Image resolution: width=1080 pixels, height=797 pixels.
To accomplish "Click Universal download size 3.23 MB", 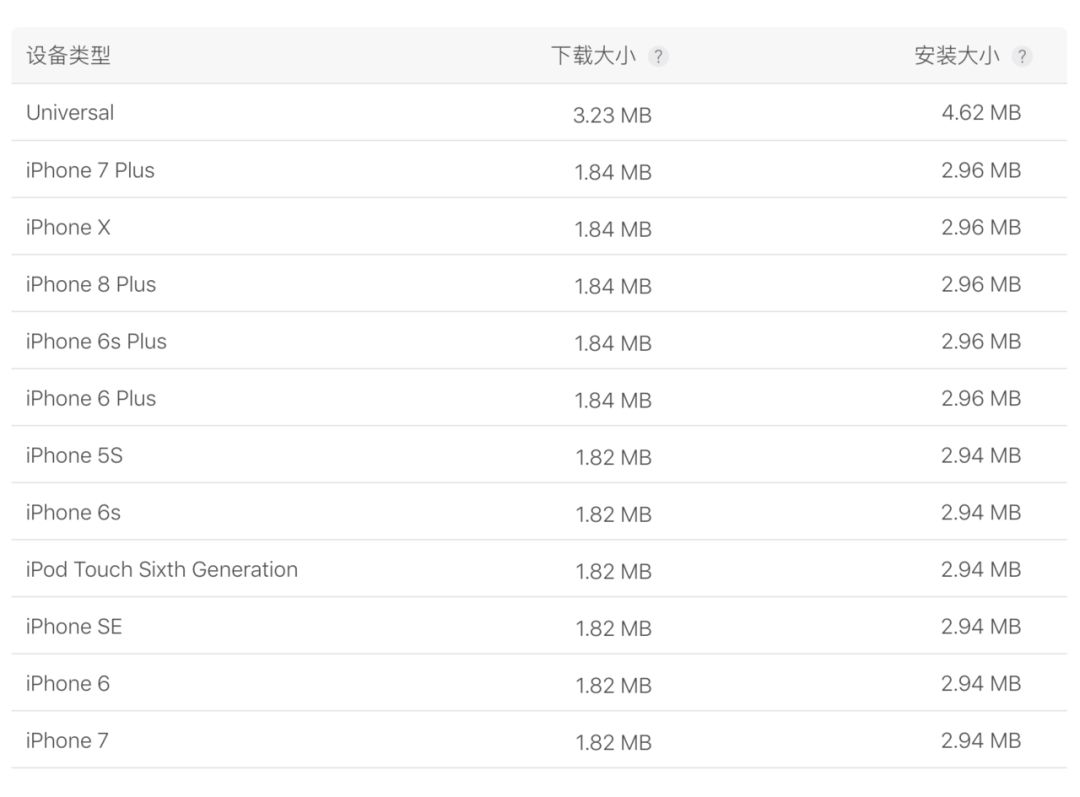I will tap(612, 115).
